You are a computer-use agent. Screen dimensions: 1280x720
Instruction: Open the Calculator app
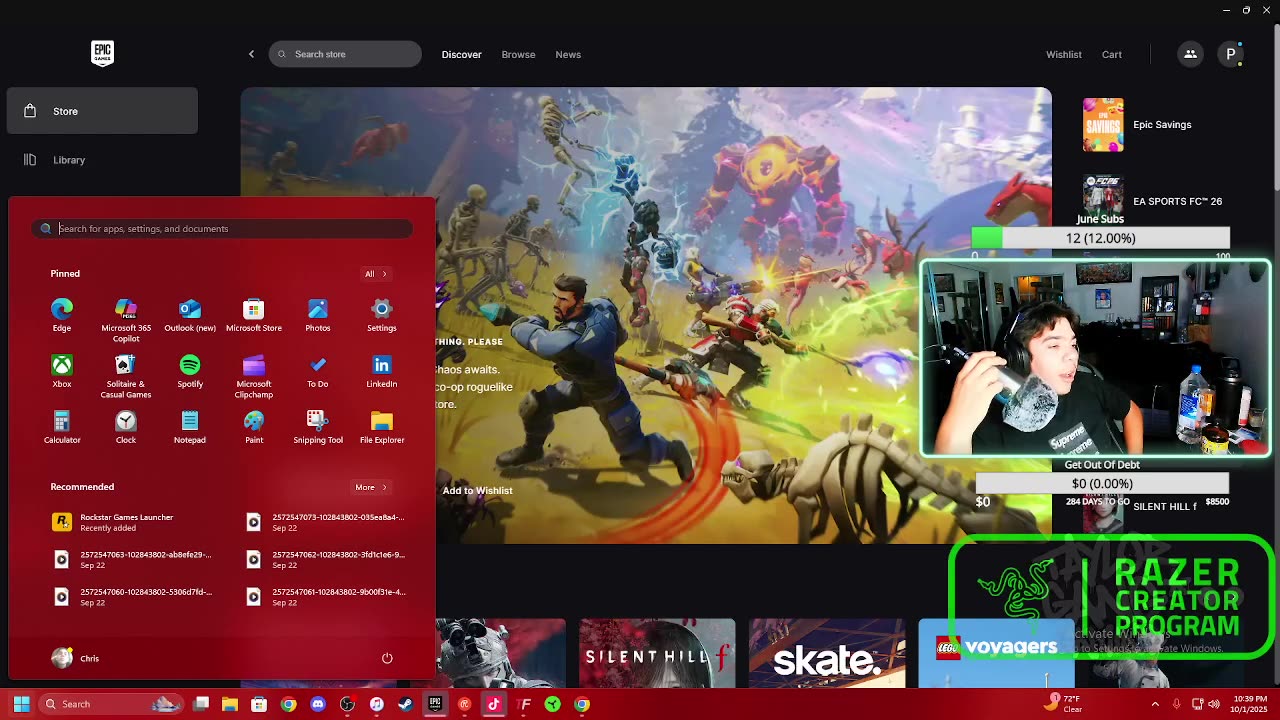62,426
